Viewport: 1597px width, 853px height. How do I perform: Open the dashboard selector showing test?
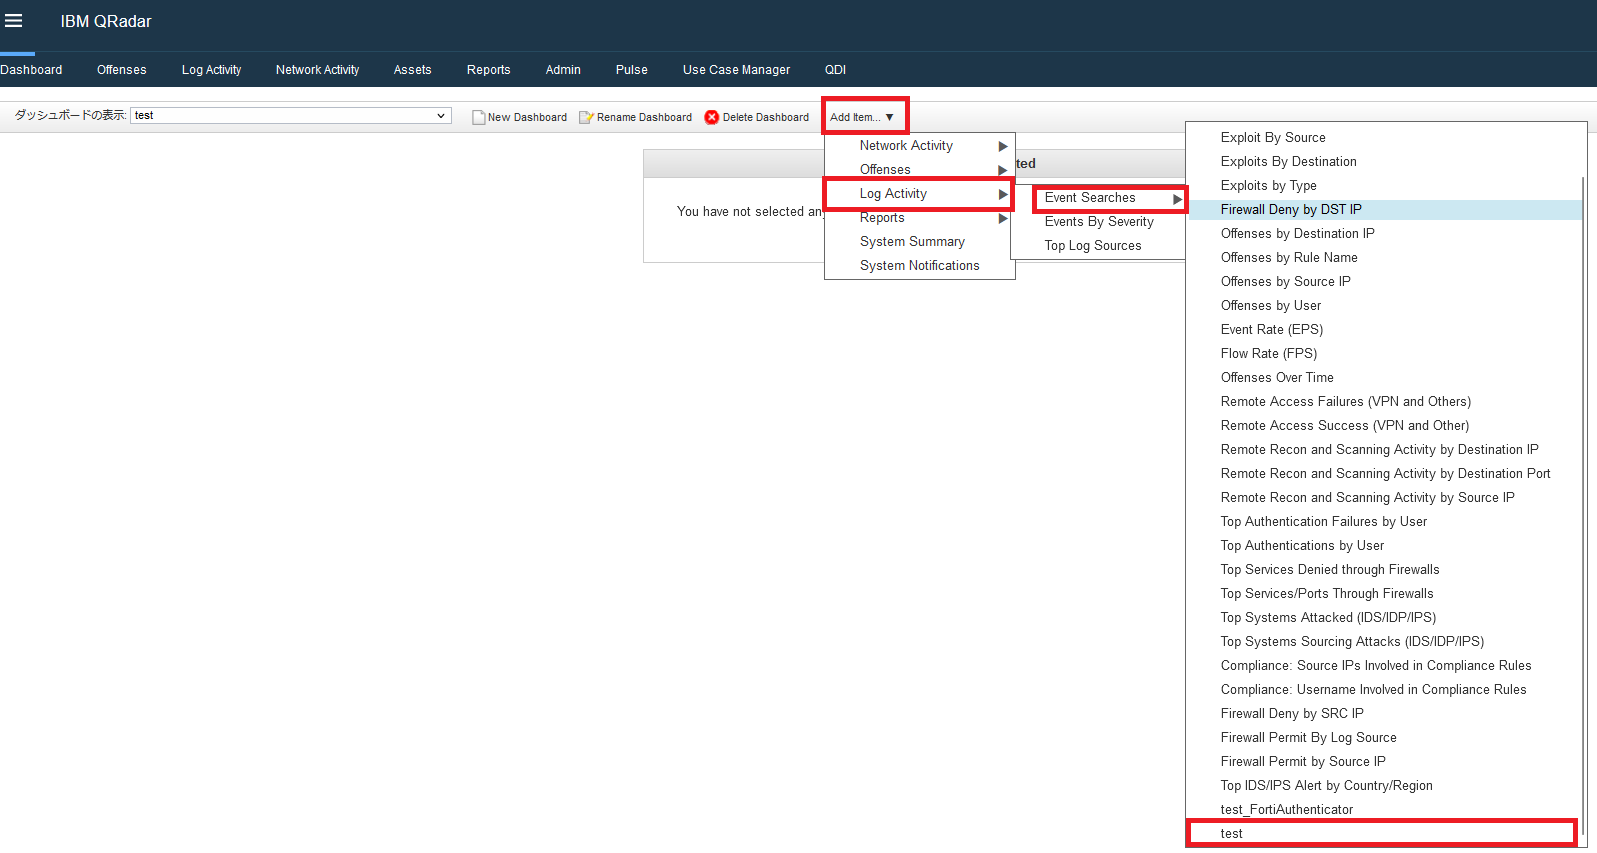(x=291, y=116)
